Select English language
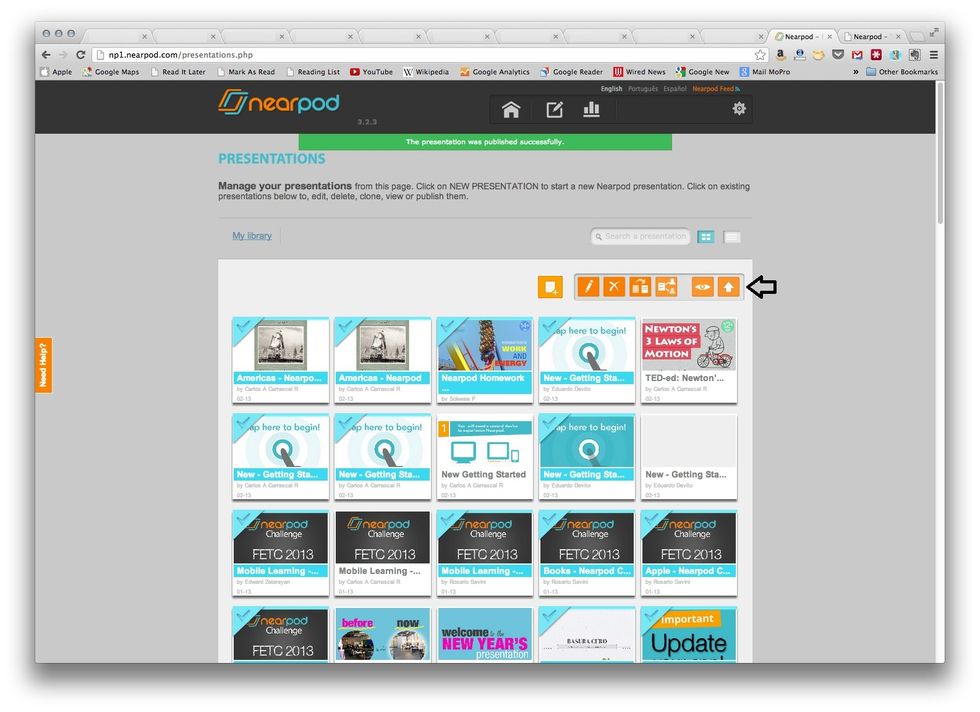 (x=611, y=89)
